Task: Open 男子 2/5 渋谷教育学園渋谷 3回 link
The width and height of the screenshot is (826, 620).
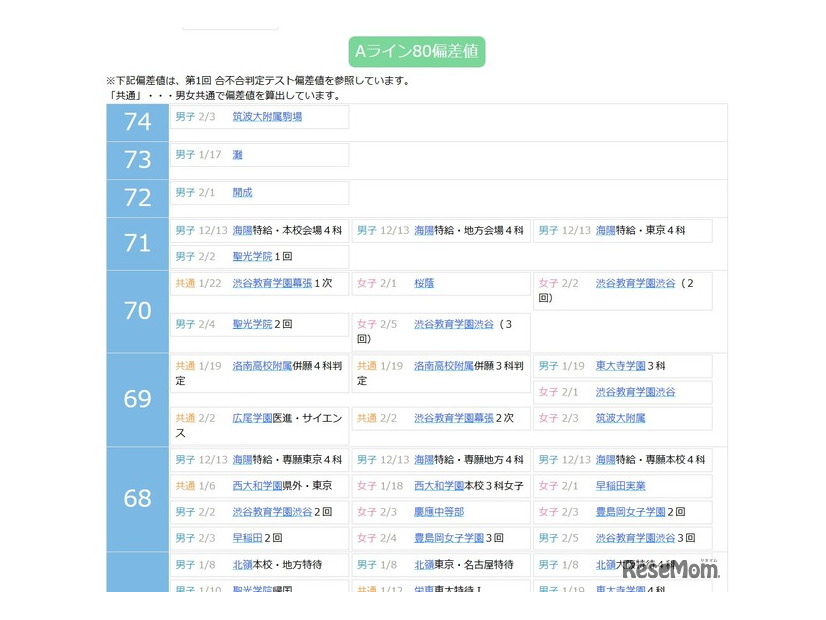Action: coord(635,538)
